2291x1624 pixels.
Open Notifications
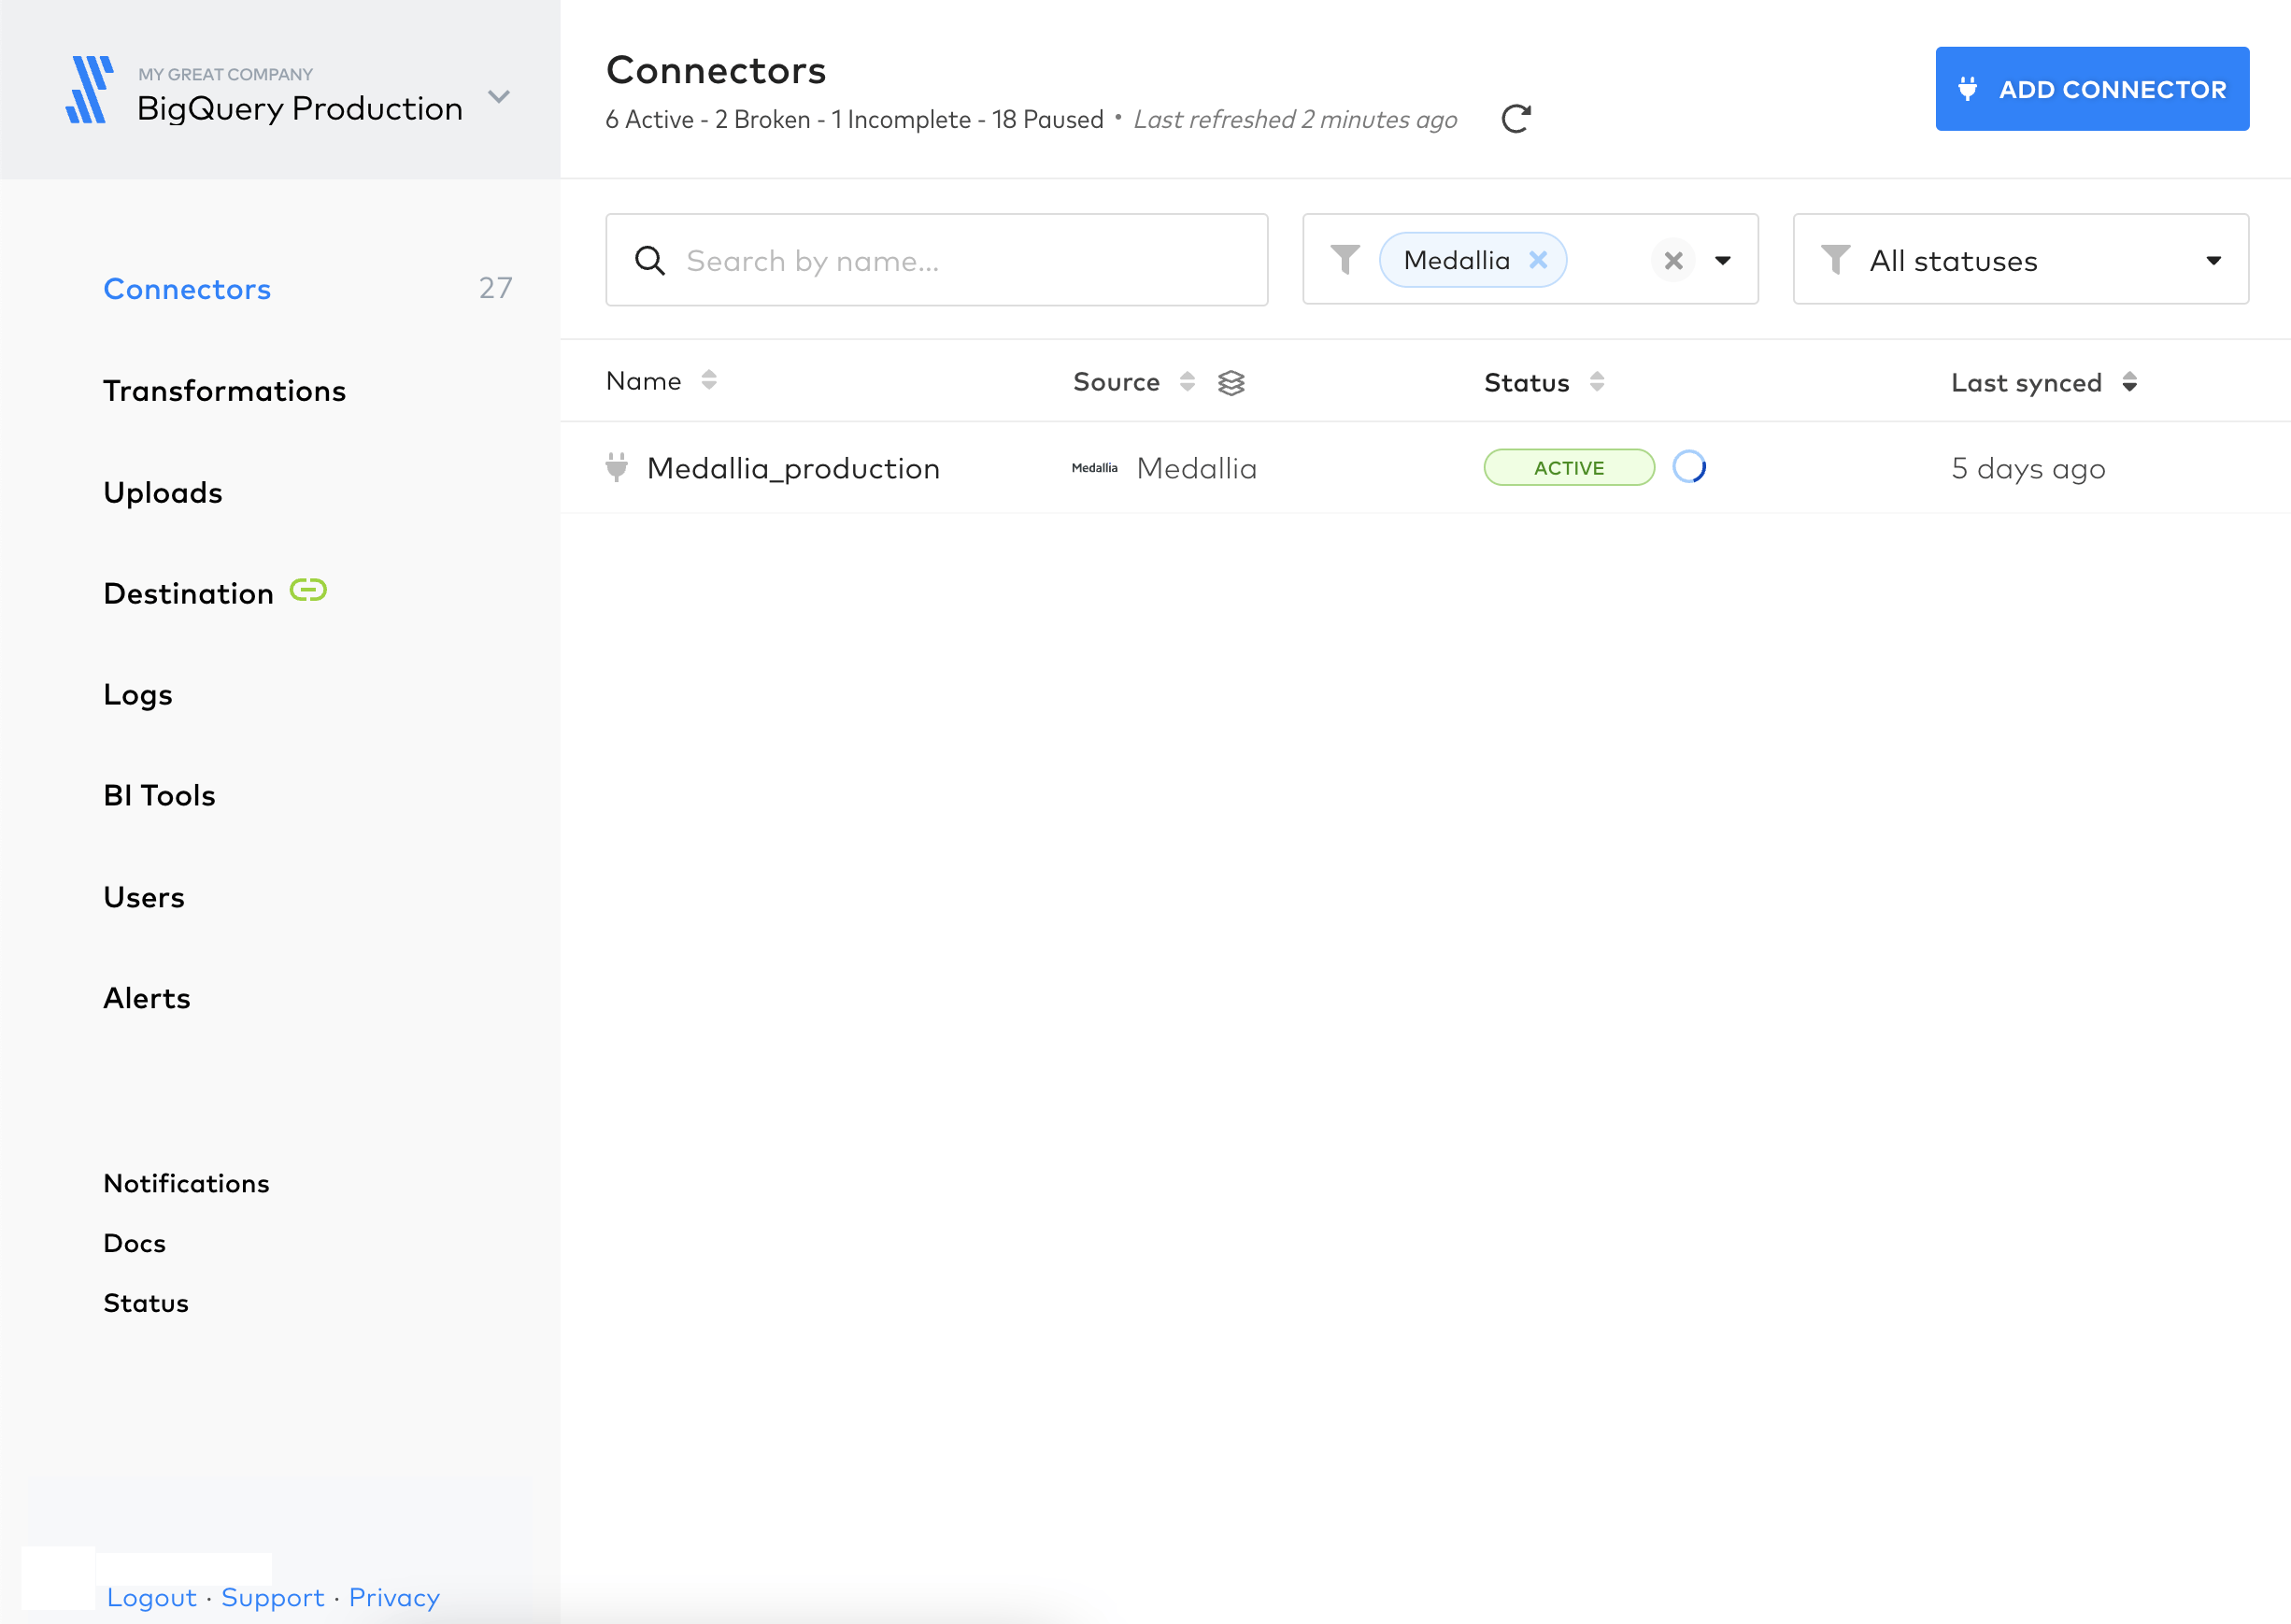[x=186, y=1183]
